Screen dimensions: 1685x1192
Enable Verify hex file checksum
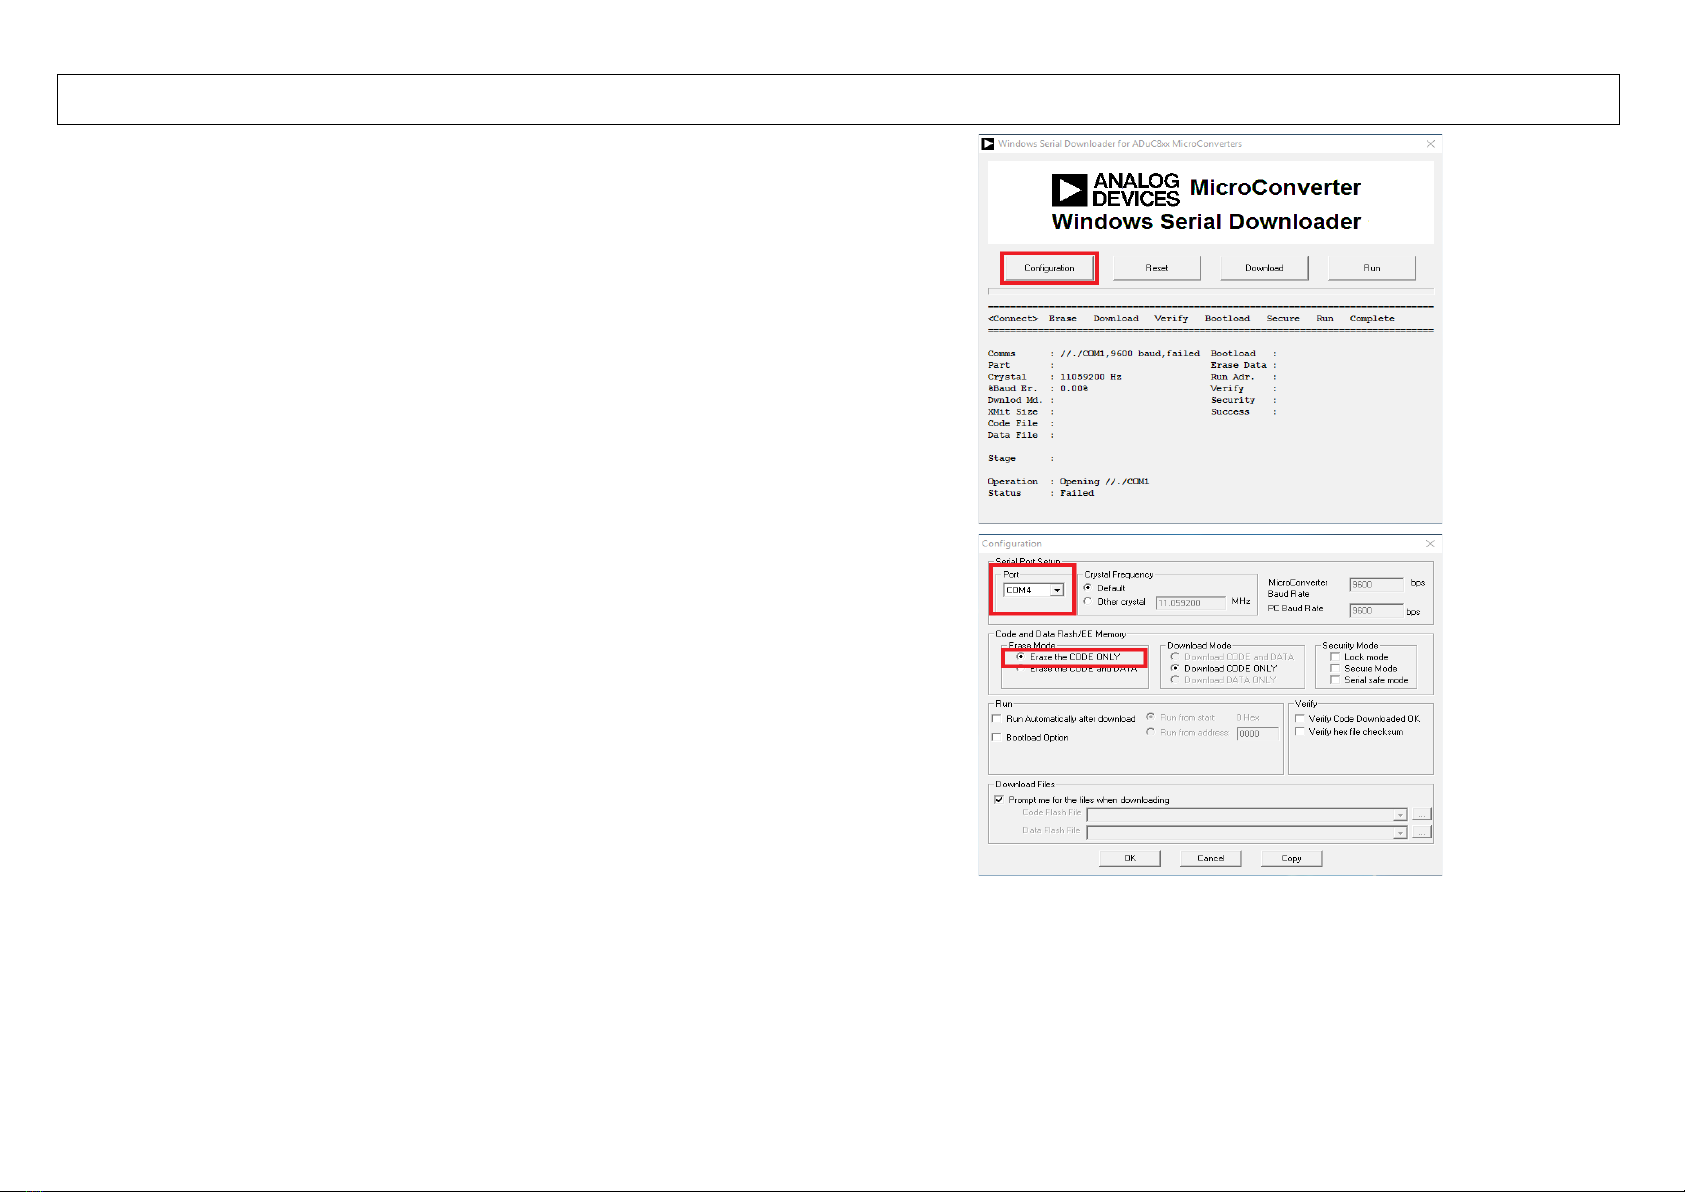(x=1300, y=732)
